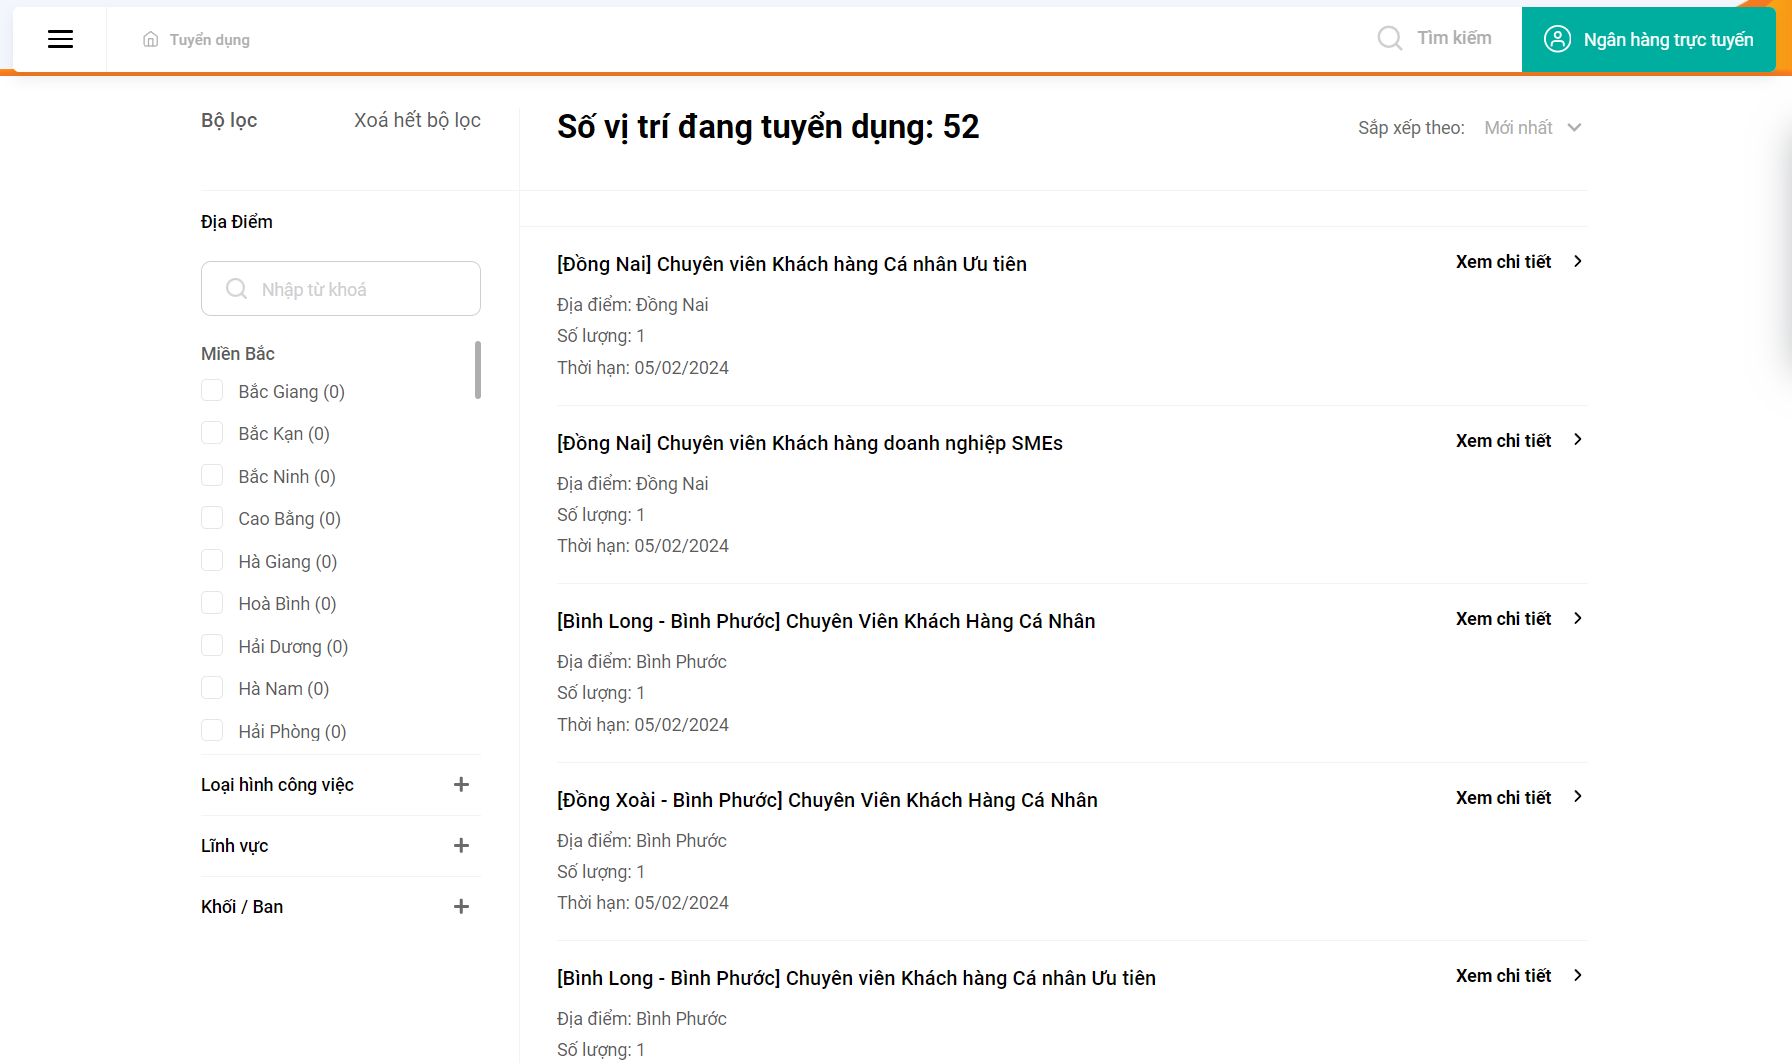Click the Tìm kiếm search text
1792x1063 pixels.
point(1454,38)
